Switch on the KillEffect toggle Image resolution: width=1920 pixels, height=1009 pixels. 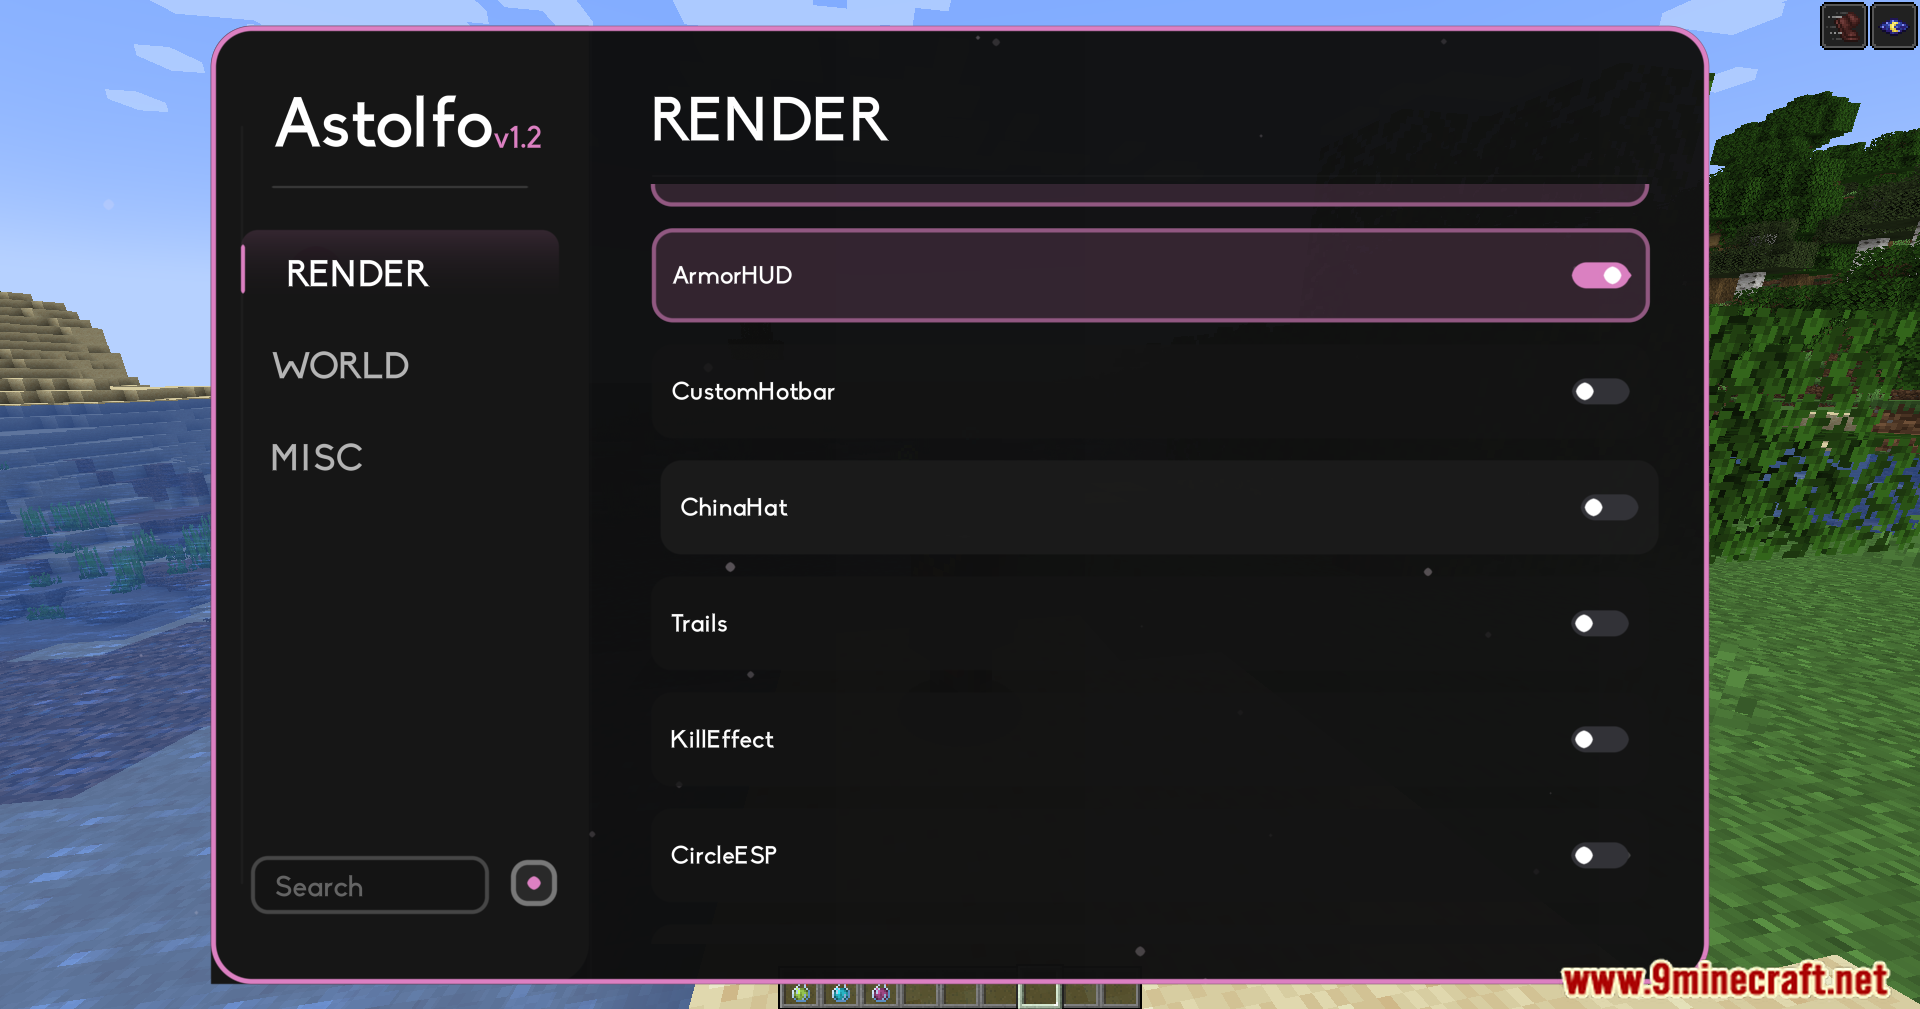(1600, 739)
